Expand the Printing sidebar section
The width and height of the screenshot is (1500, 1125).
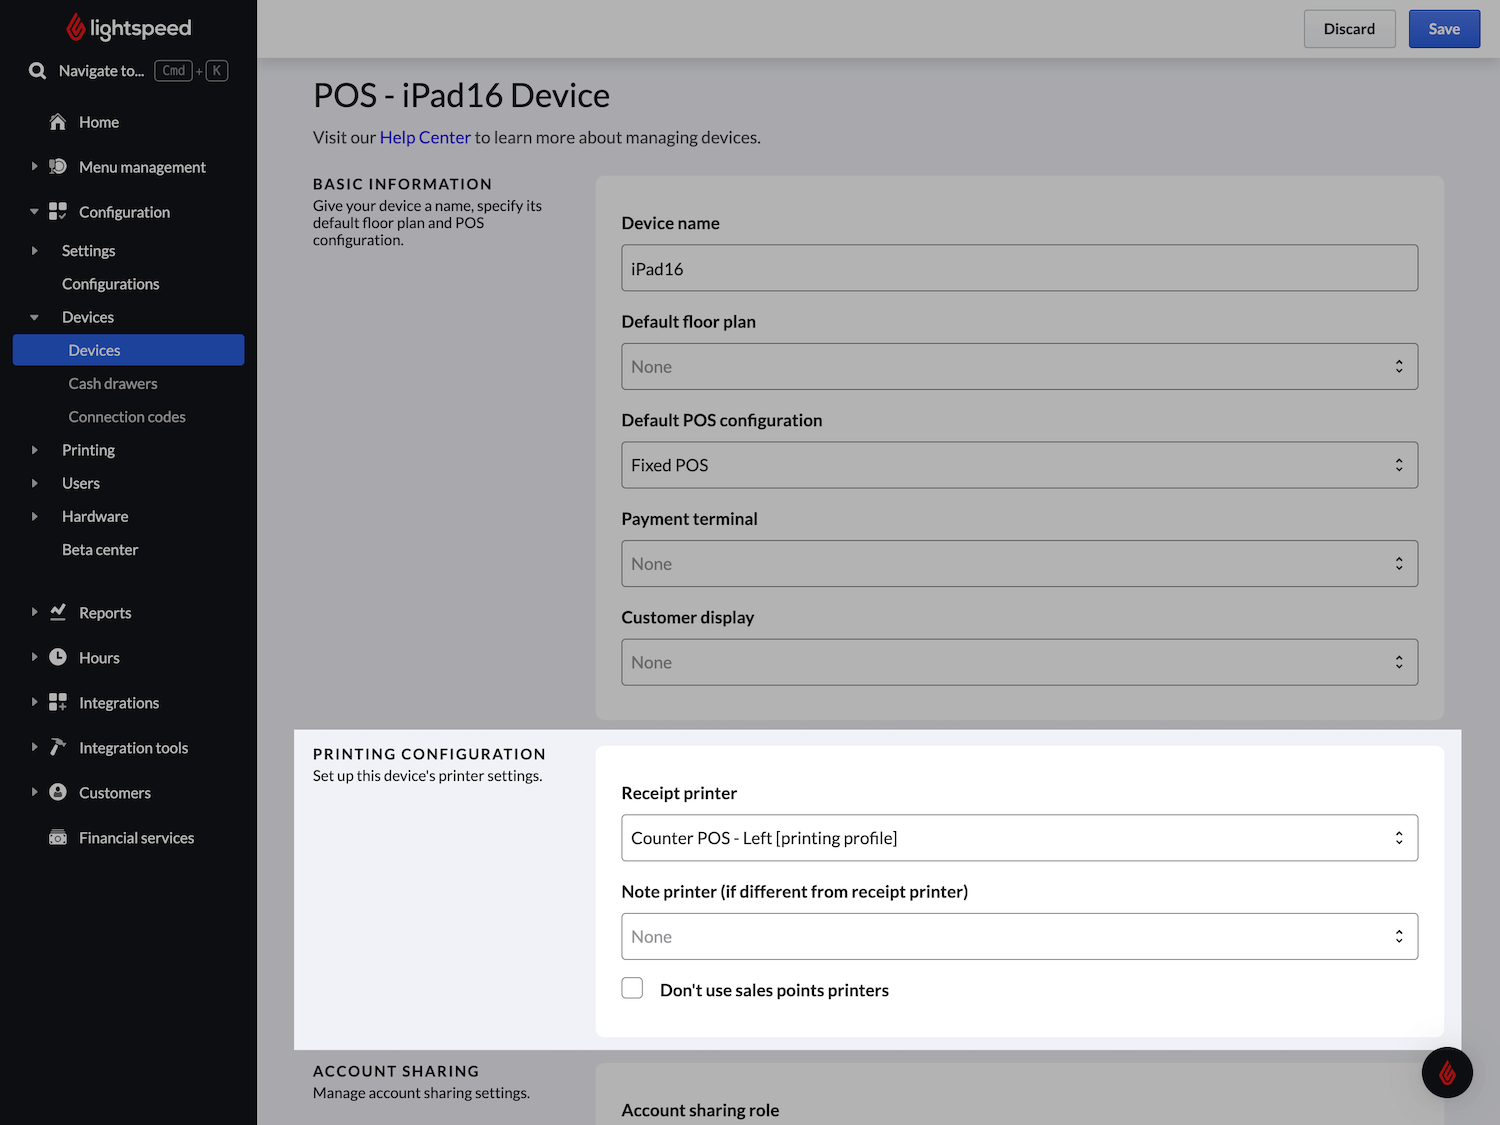coord(35,450)
